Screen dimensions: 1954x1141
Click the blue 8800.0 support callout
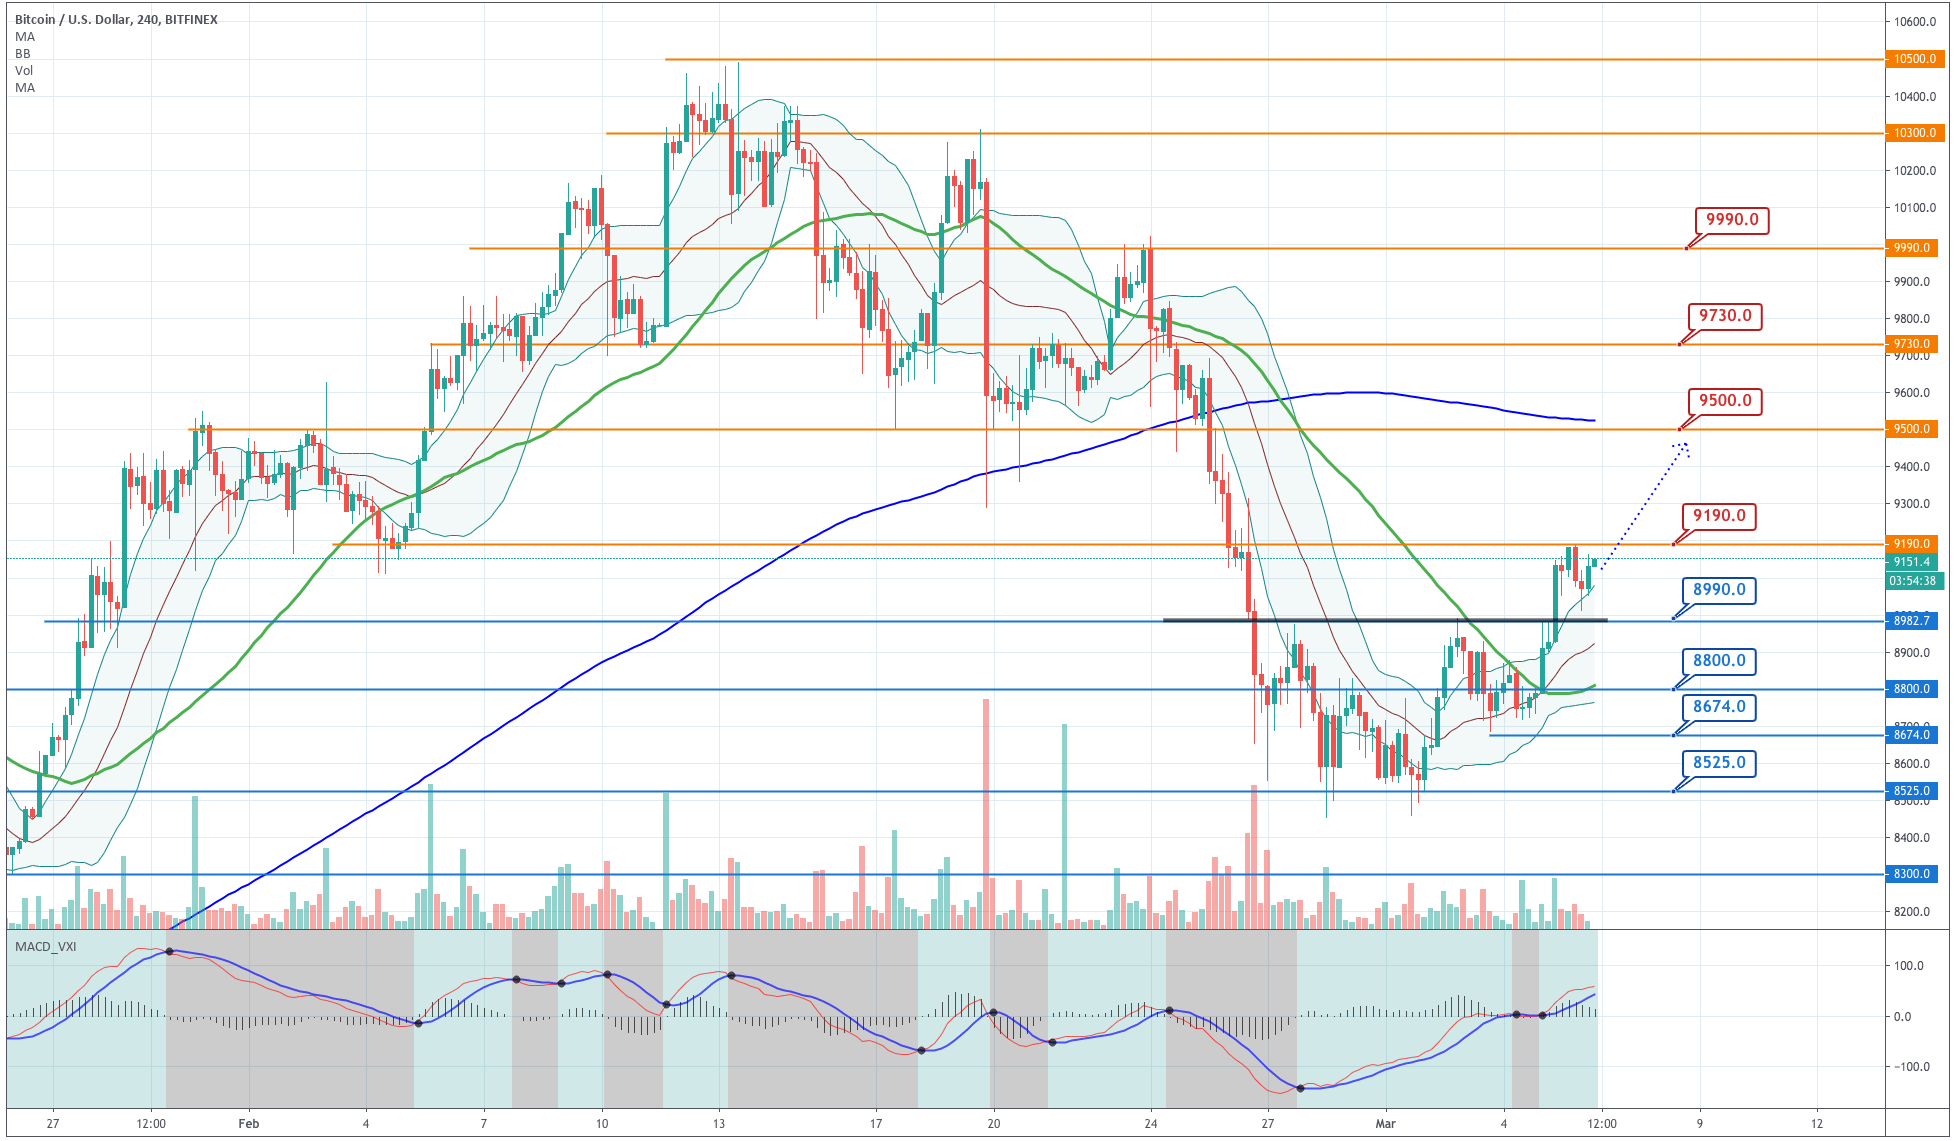[x=1719, y=661]
